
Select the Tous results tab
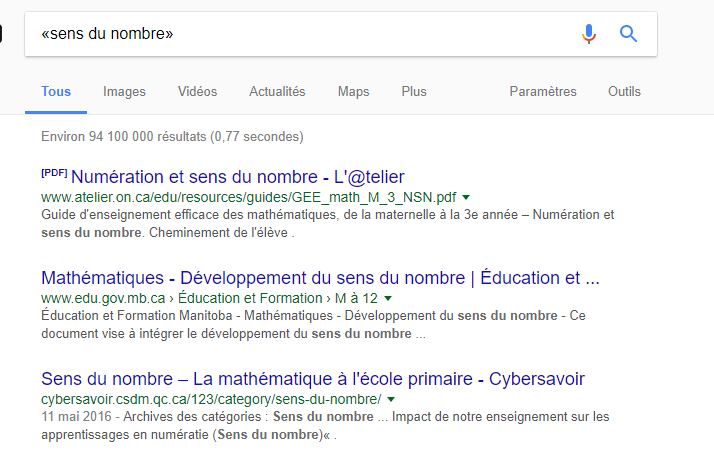click(x=56, y=91)
